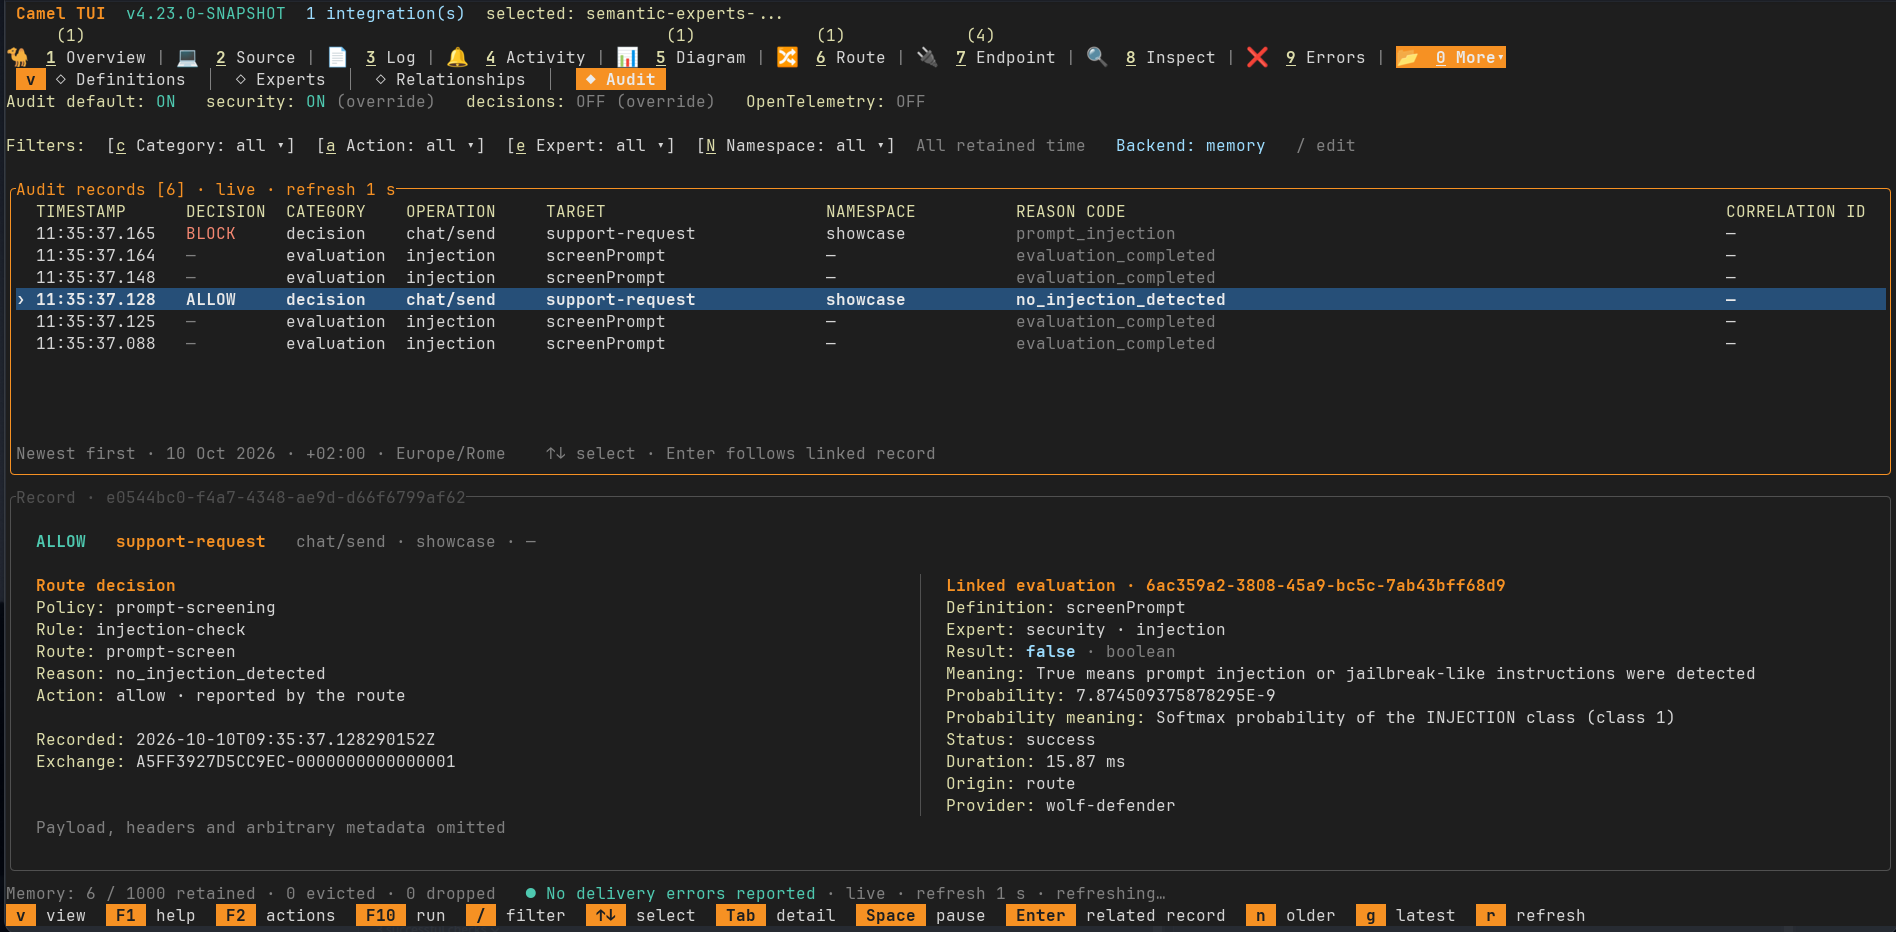
Task: Click the bell icon for Activity
Action: coord(457,57)
